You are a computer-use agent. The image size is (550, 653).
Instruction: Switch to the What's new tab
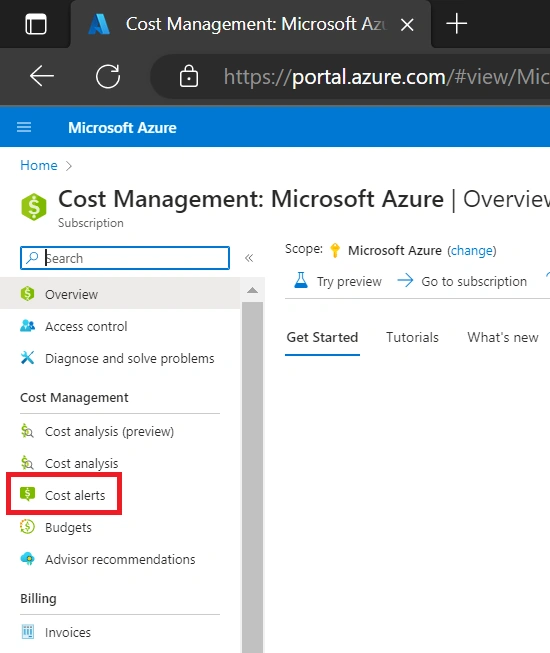click(503, 337)
